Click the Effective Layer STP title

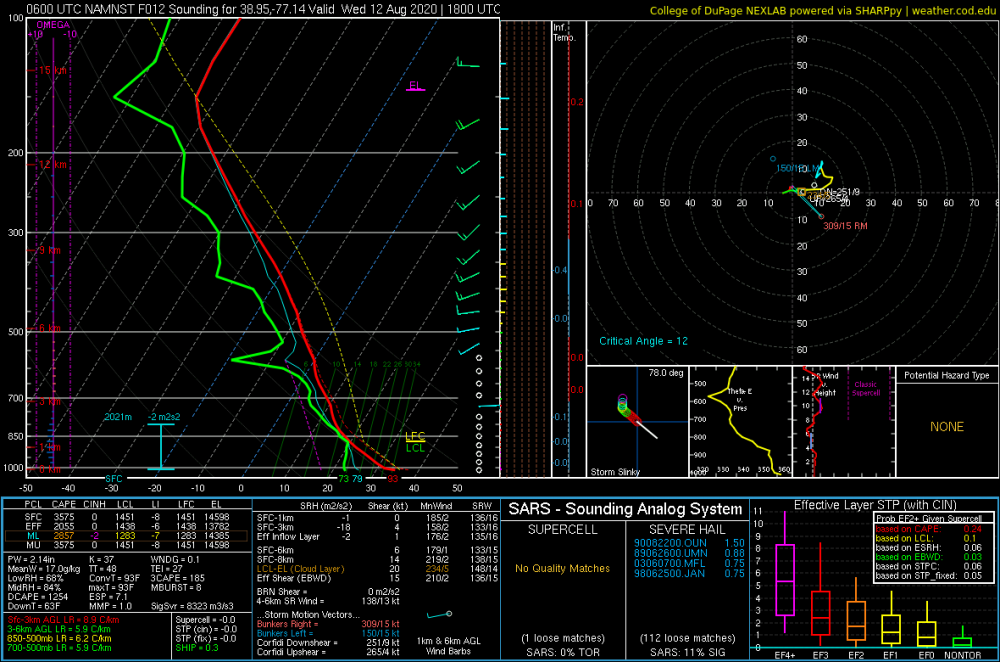875,504
